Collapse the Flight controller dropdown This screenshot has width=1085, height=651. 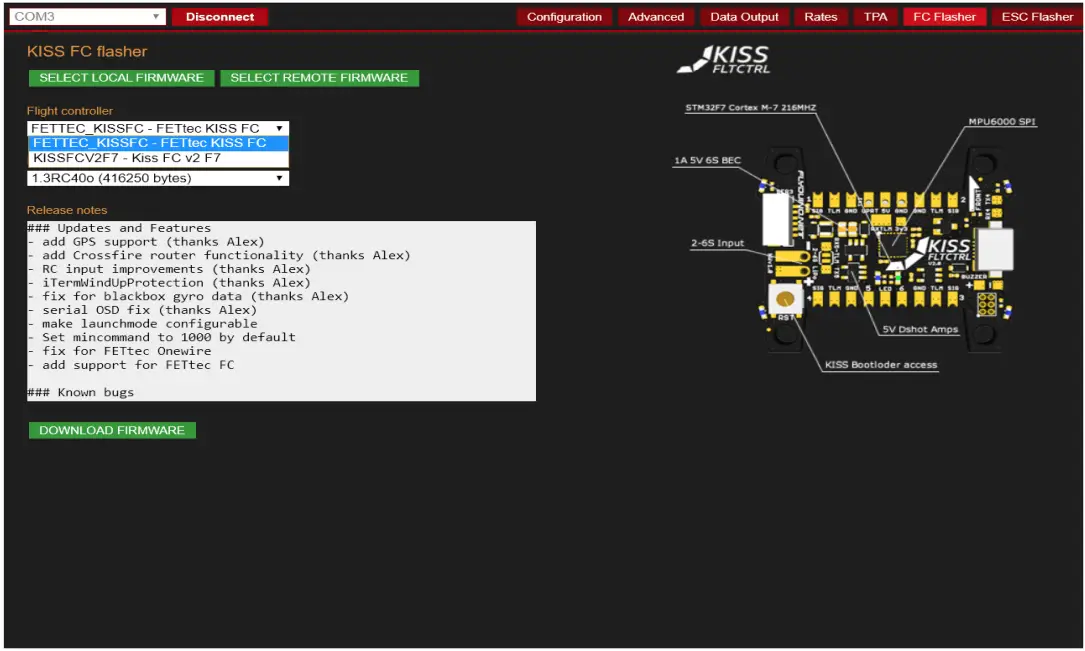[x=158, y=128]
